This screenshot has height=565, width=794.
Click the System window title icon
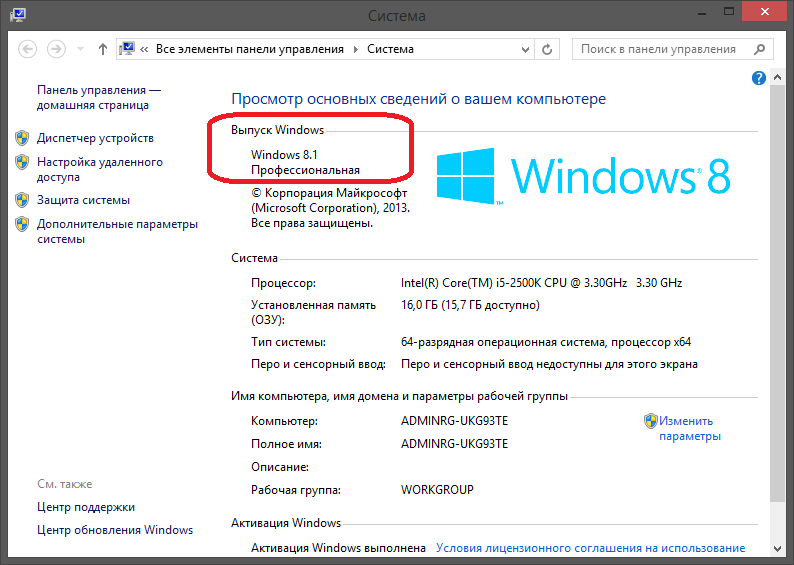(18, 14)
